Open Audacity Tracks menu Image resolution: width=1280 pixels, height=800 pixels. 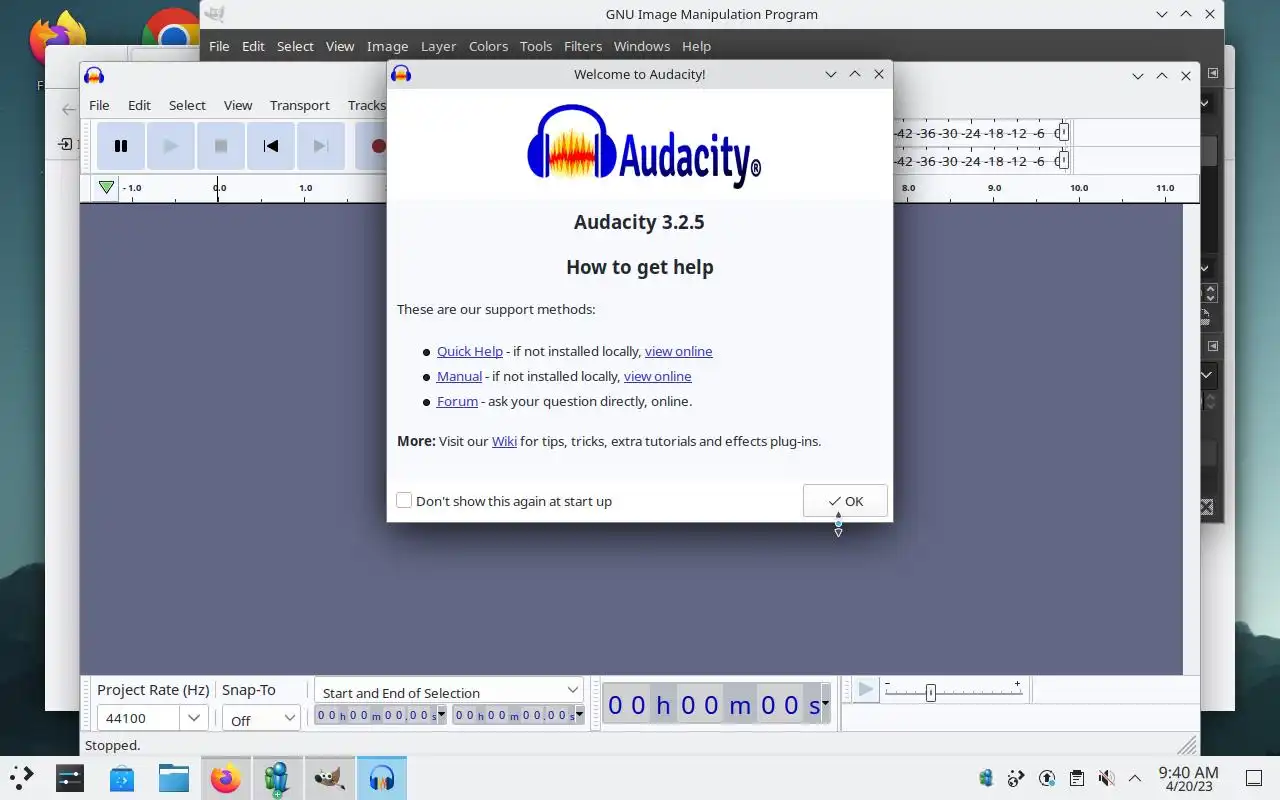[366, 105]
